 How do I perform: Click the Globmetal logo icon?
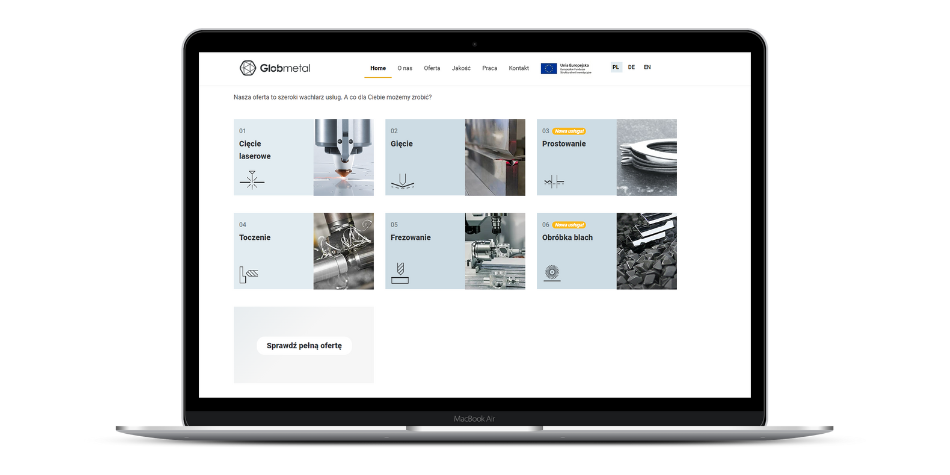[247, 68]
